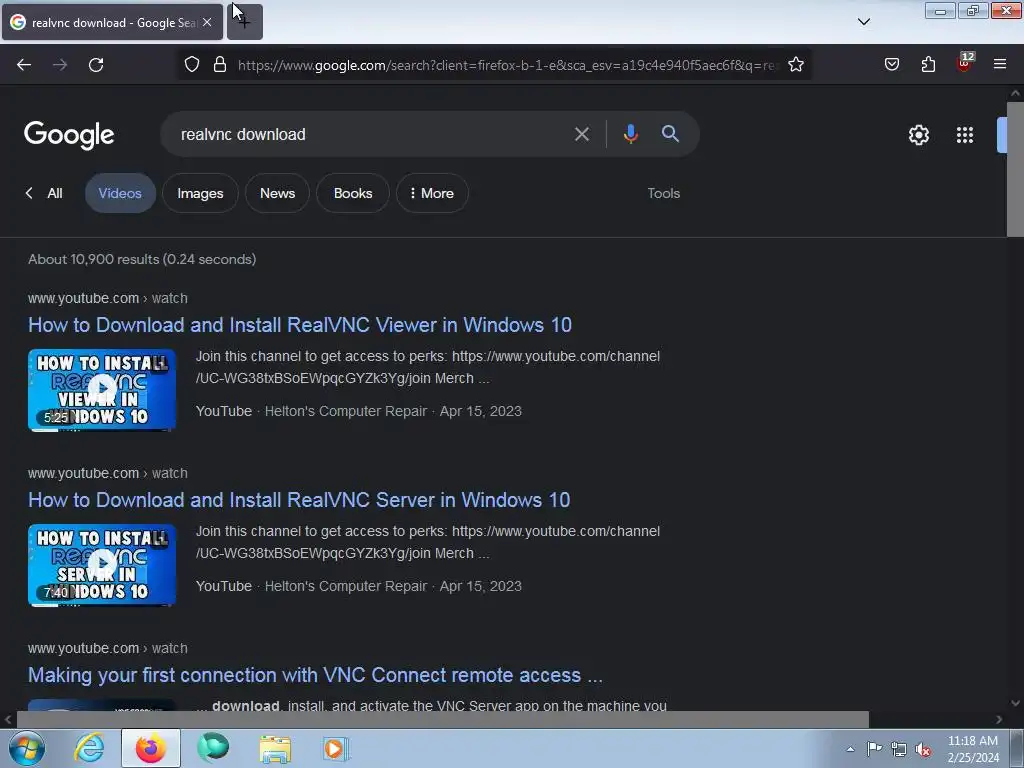
Task: Click the scroll down arrow
Action: coord(1015,703)
